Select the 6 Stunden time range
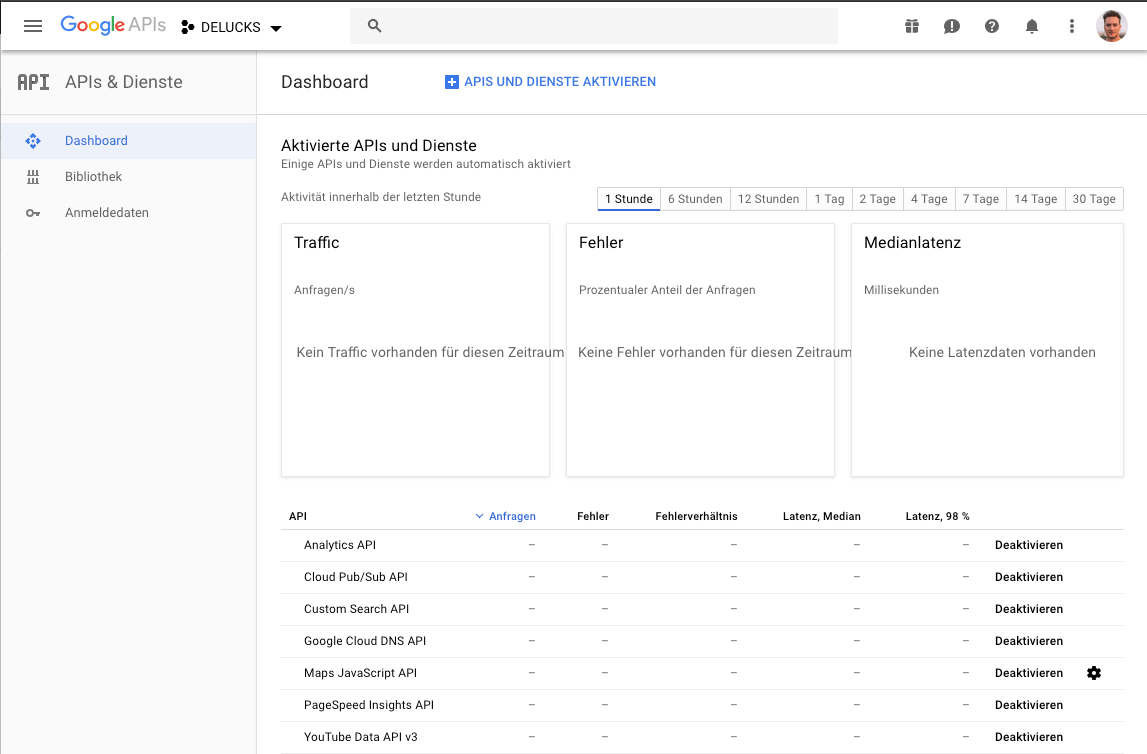 tap(695, 199)
